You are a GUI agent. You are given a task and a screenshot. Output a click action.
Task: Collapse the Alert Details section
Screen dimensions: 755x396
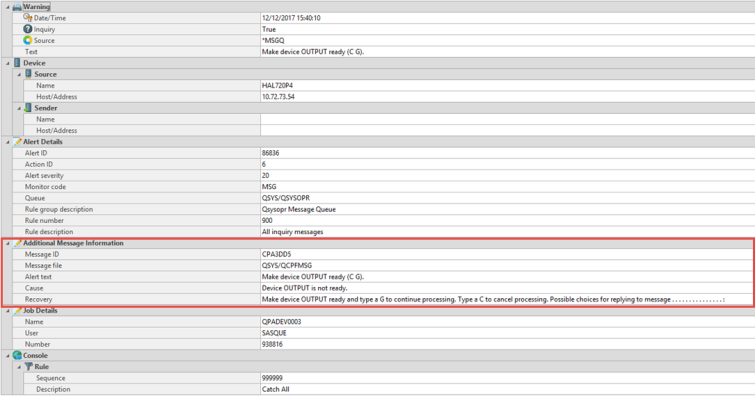pos(7,142)
